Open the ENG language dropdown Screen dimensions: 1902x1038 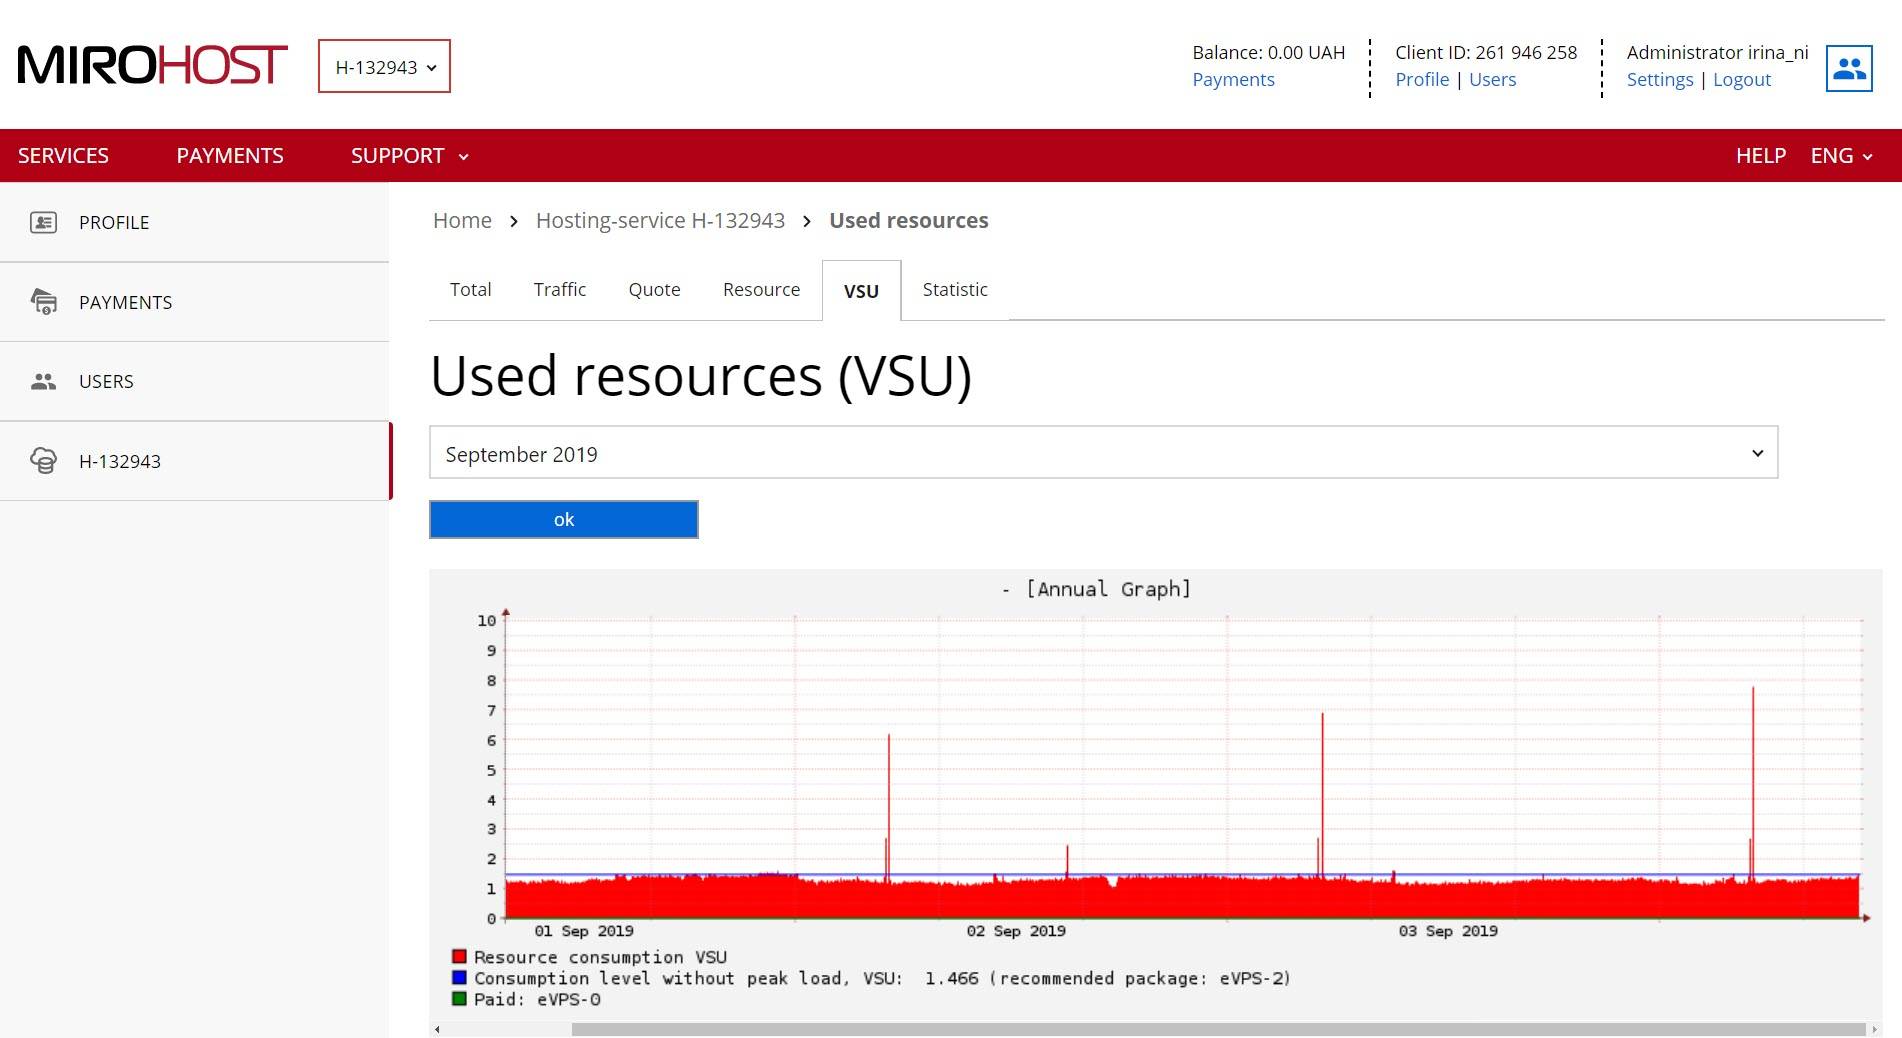pos(1841,156)
